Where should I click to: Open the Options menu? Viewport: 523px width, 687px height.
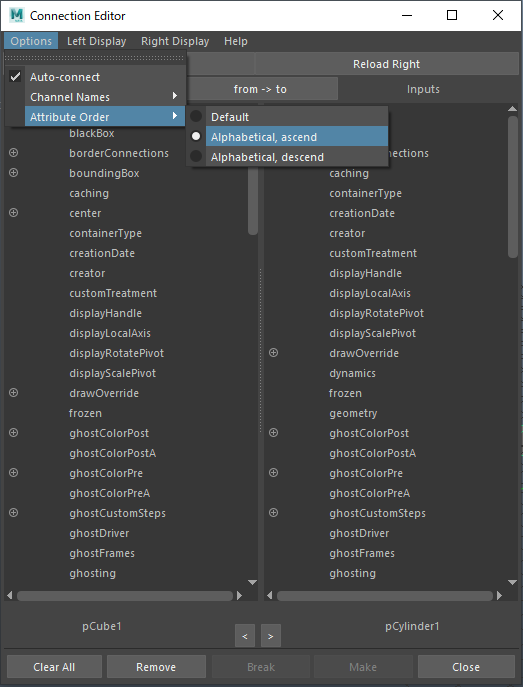(31, 41)
